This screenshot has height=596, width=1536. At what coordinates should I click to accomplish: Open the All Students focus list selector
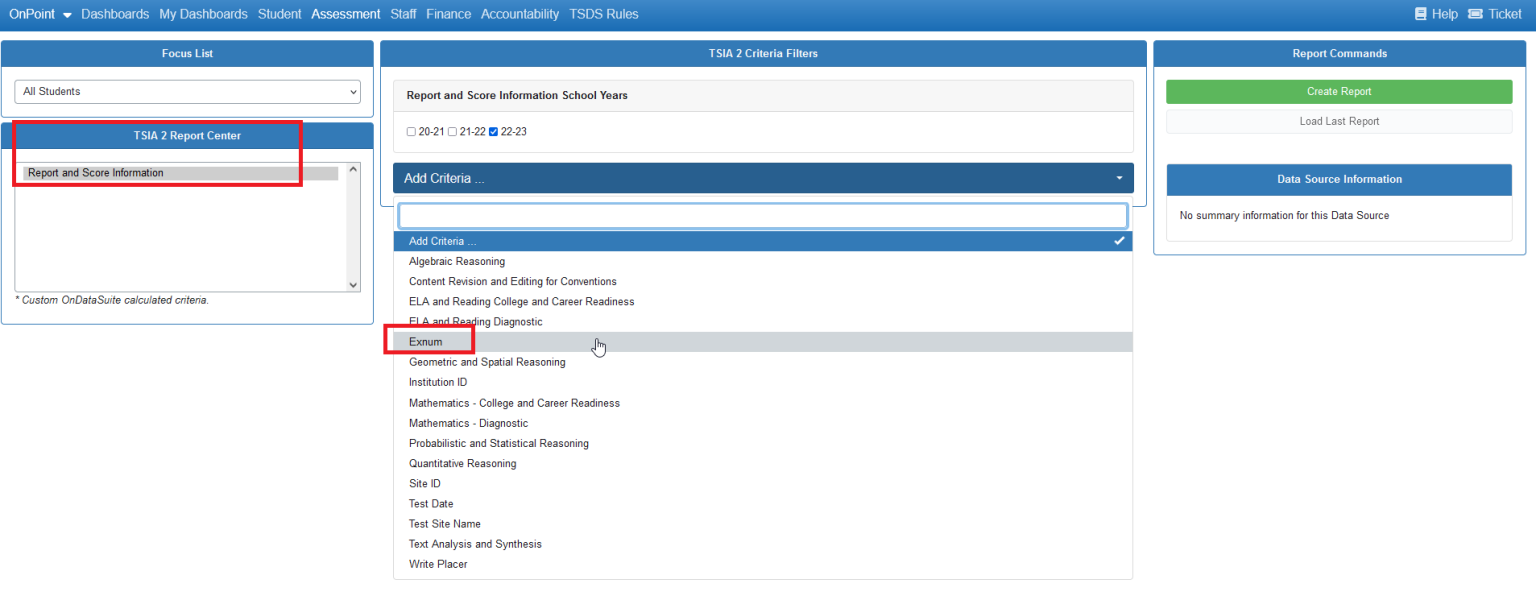click(187, 91)
